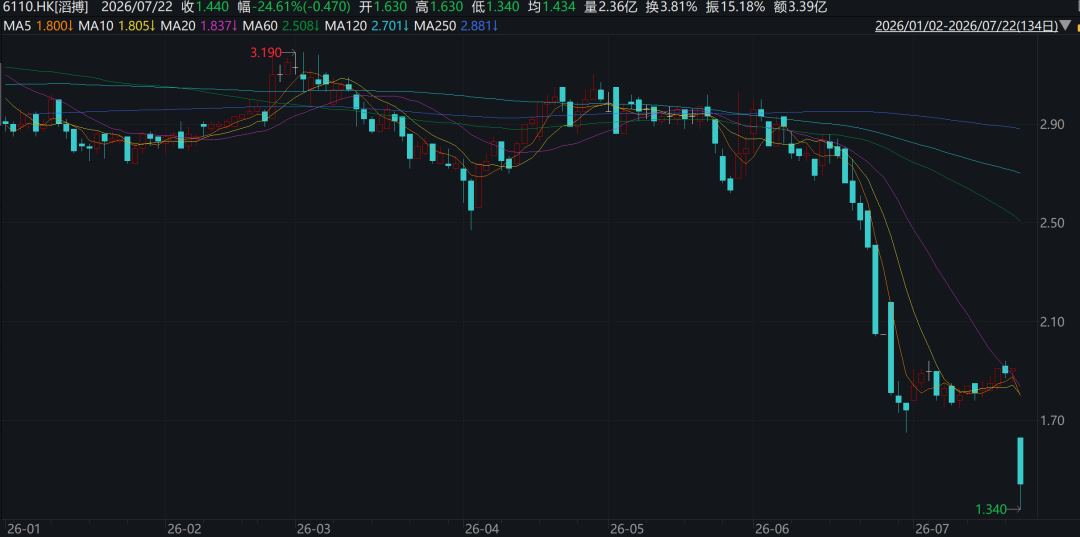The height and width of the screenshot is (537, 1080).
Task: Click the 2026/01/02-2026/07/22(134日) range link
Action: pos(966,27)
